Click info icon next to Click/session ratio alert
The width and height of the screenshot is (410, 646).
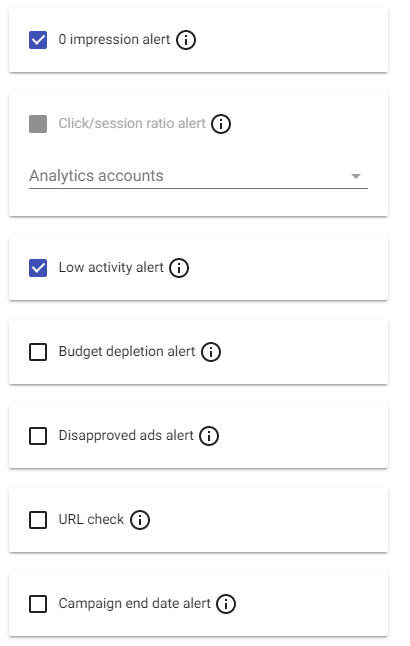(221, 124)
